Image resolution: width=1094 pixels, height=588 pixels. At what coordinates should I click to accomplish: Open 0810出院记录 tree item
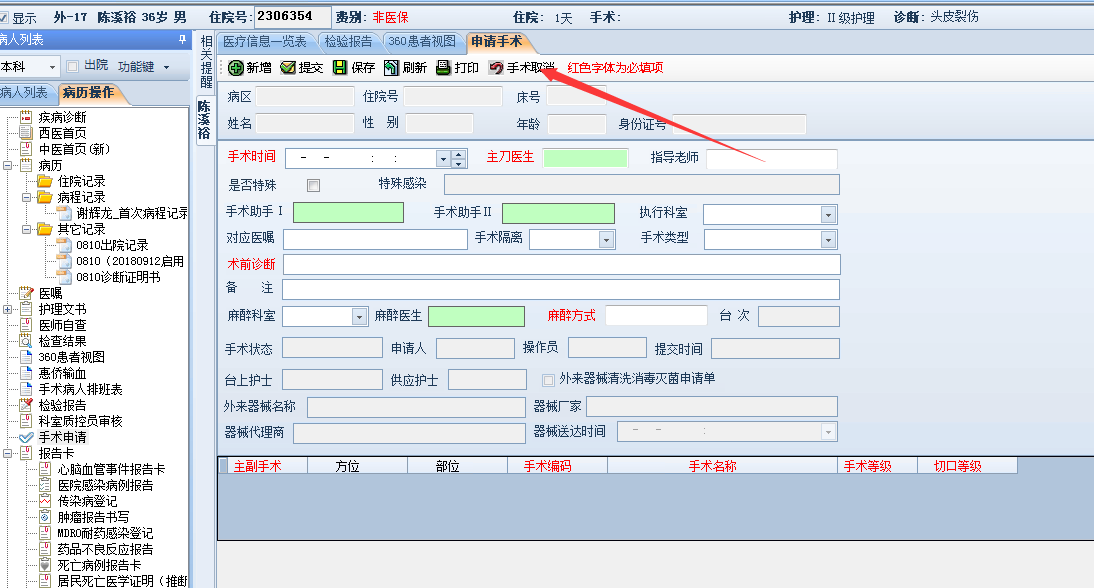click(112, 246)
